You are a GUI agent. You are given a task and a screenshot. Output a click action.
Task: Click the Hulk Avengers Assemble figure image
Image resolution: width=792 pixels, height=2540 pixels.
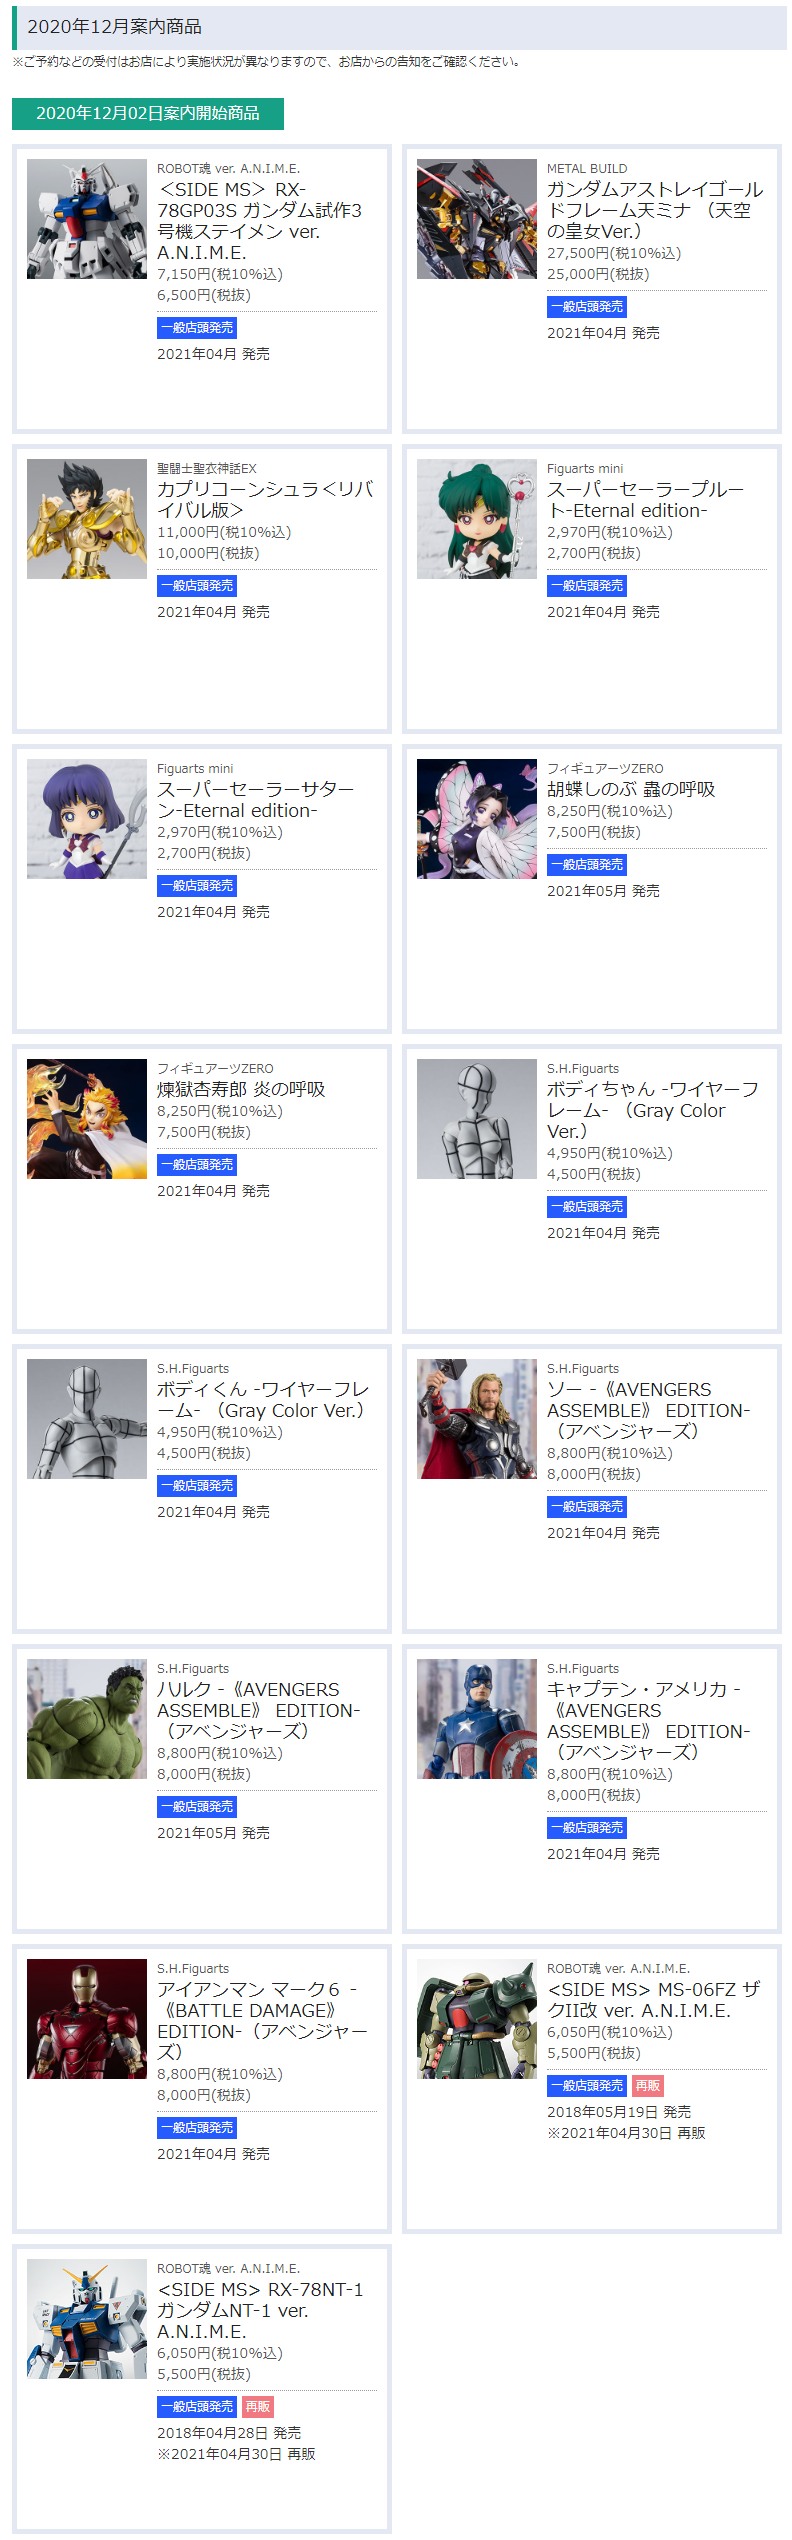point(87,1719)
